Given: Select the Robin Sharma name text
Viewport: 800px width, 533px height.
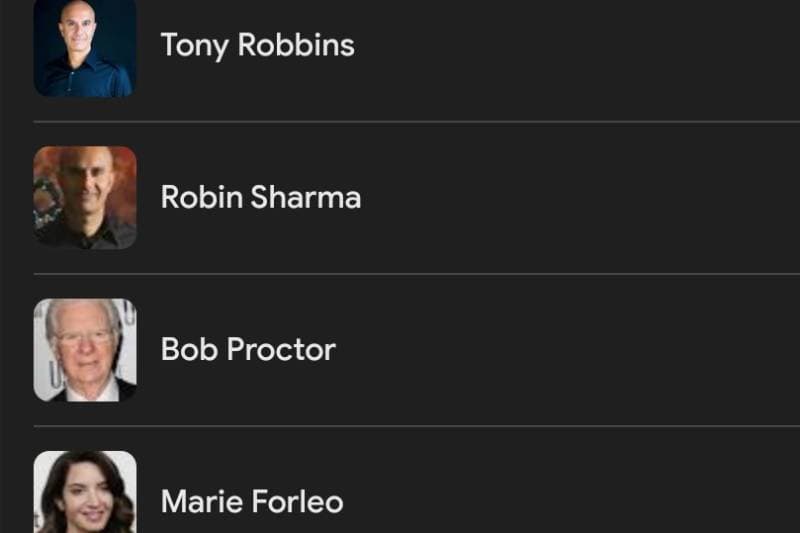Looking at the screenshot, I should click(x=261, y=197).
